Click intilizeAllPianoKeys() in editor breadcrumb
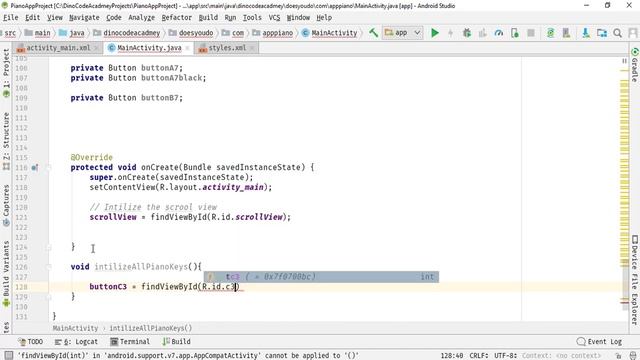This screenshot has height=360, width=640. pos(151,328)
